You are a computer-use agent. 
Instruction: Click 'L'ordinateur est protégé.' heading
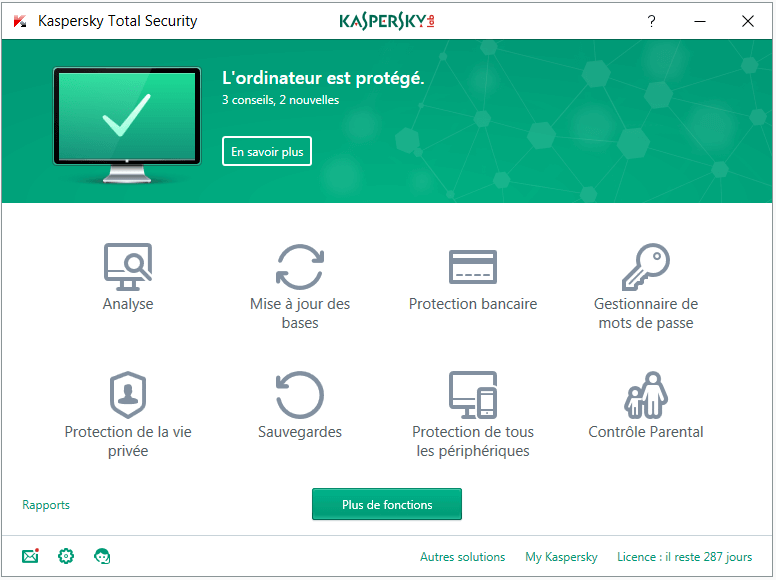[x=323, y=78]
